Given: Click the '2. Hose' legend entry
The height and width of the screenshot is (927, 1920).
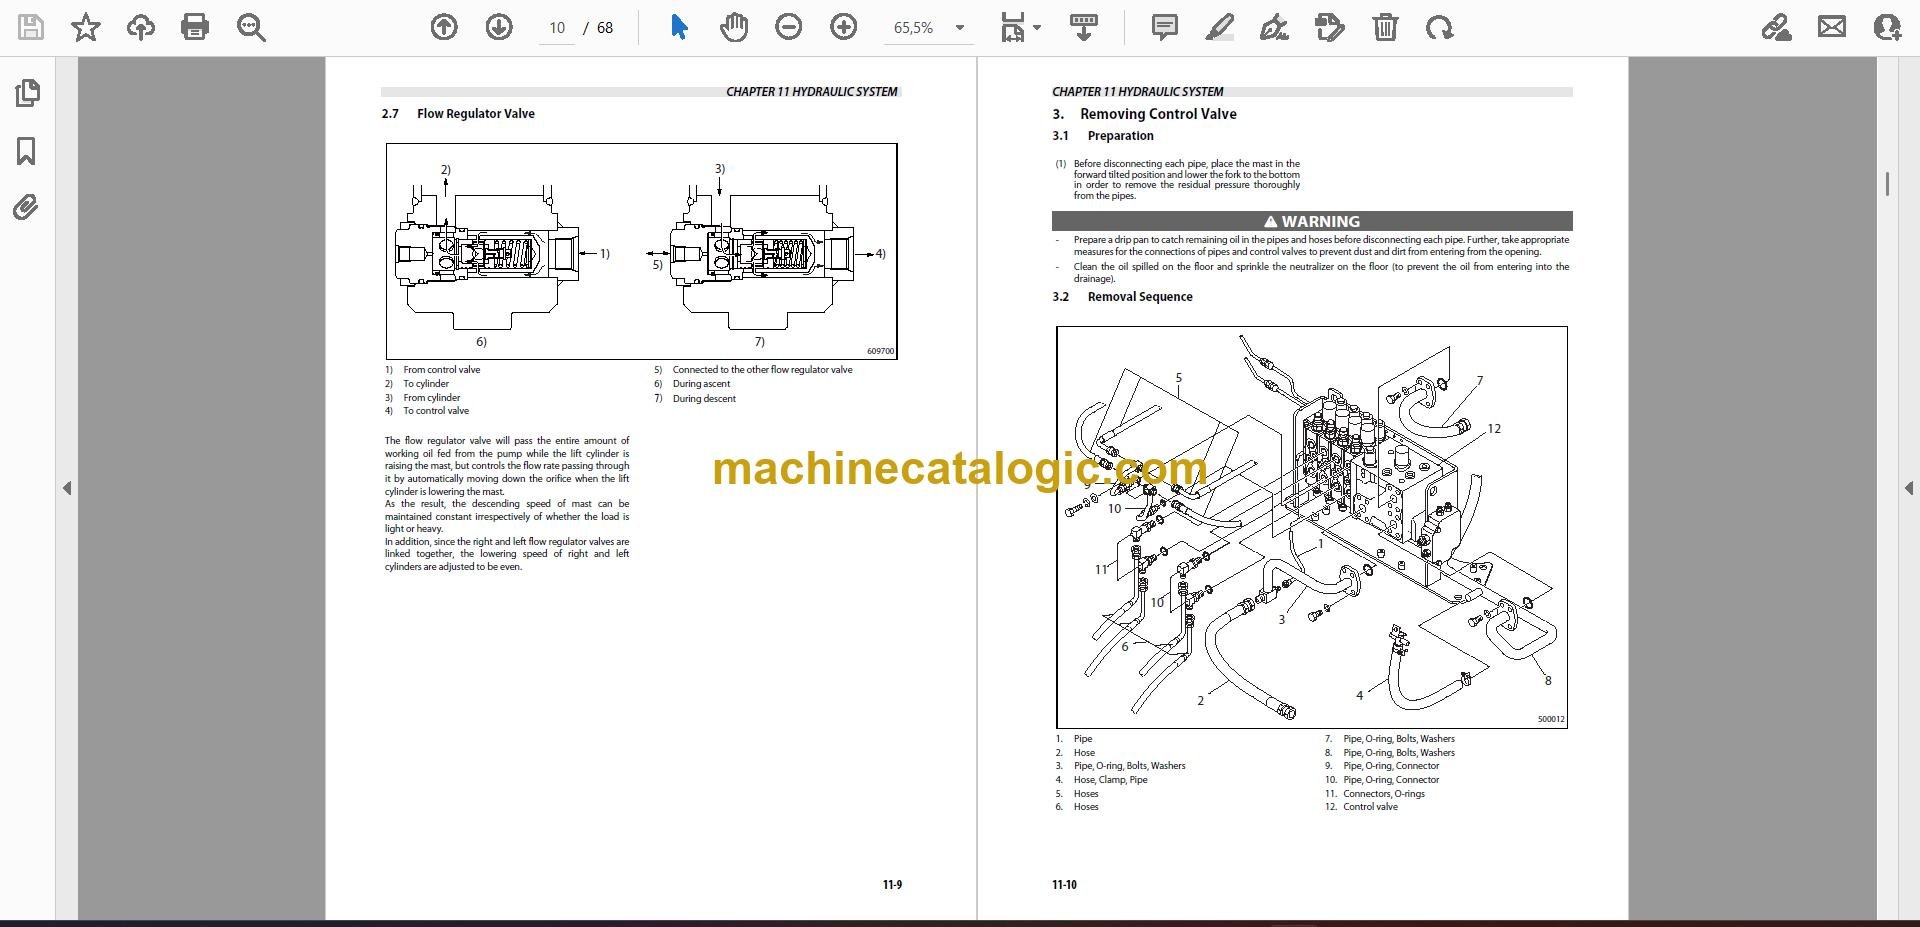Looking at the screenshot, I should [1075, 753].
